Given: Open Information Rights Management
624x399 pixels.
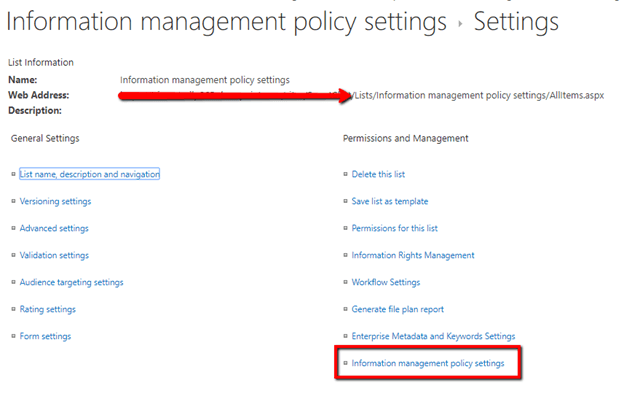Looking at the screenshot, I should coord(413,255).
